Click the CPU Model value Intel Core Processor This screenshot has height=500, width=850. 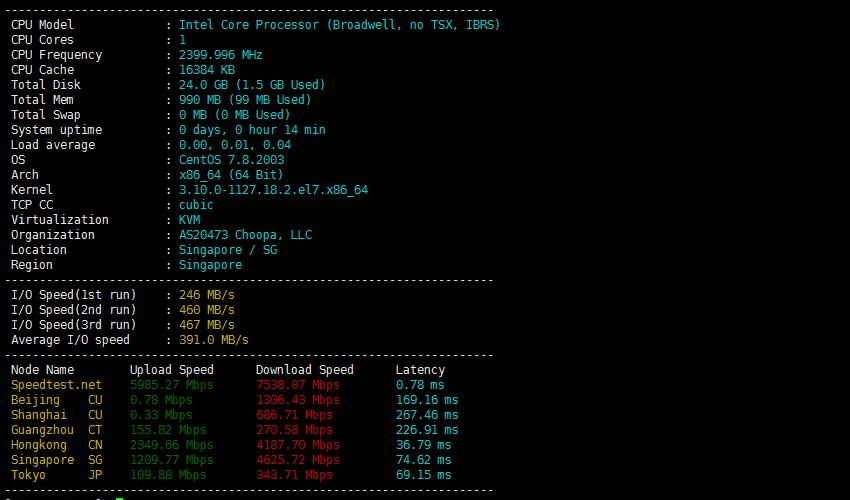tap(249, 25)
